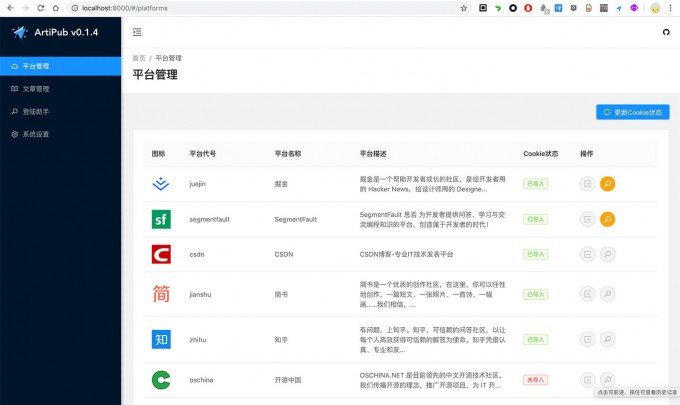The width and height of the screenshot is (680, 405).
Task: Click the 已导入 tag in jianshu row
Action: click(536, 294)
